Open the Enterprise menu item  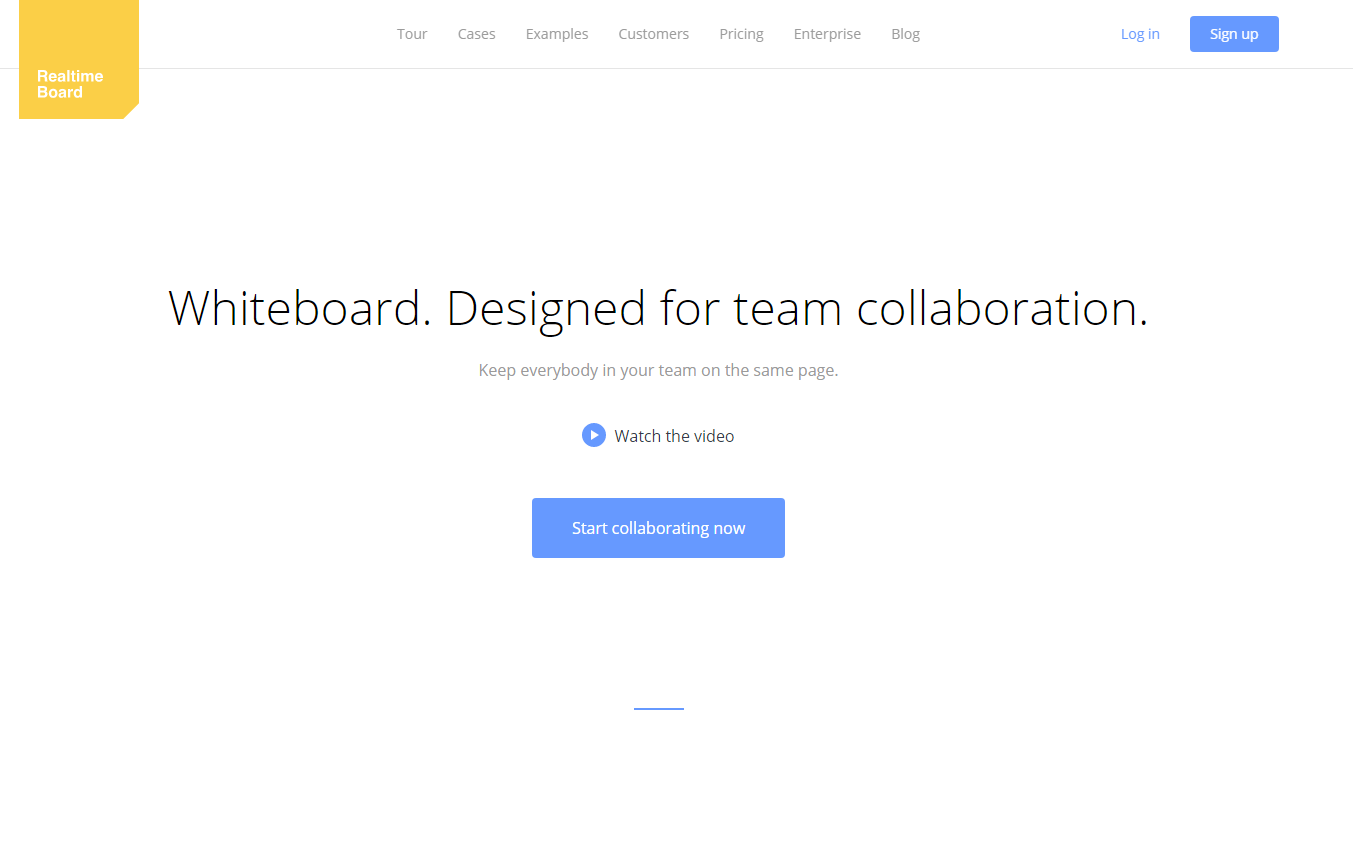[x=827, y=34]
